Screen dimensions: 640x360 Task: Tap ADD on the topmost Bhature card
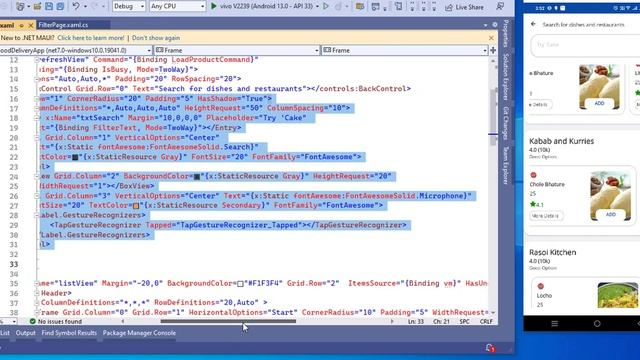click(599, 103)
